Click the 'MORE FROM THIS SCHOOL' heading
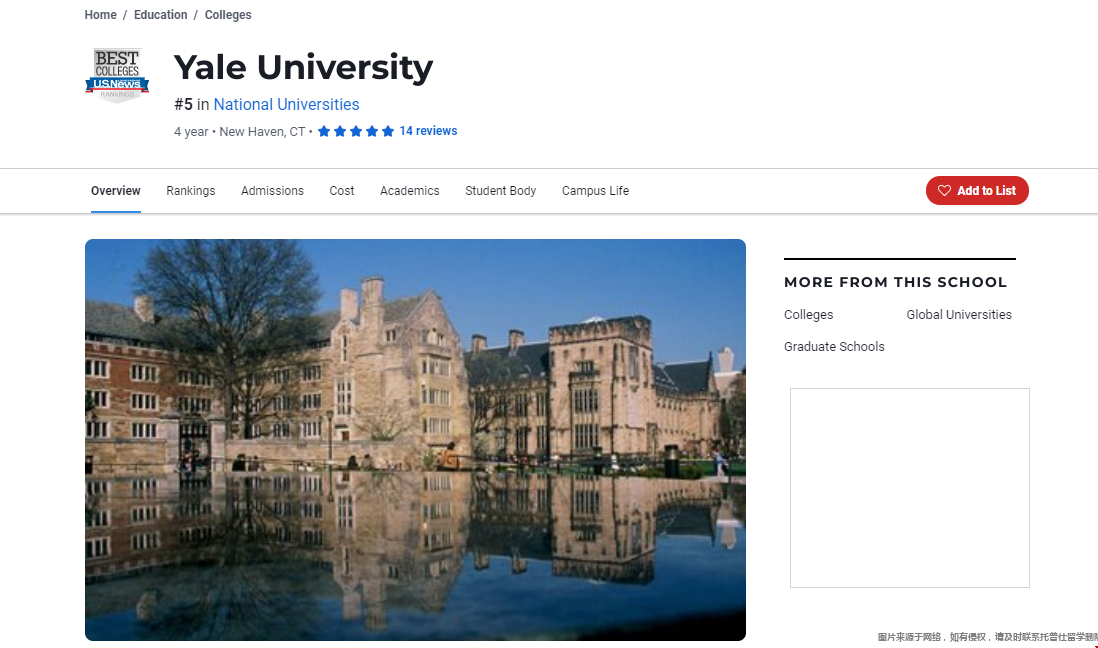This screenshot has height=648, width=1098. point(895,282)
